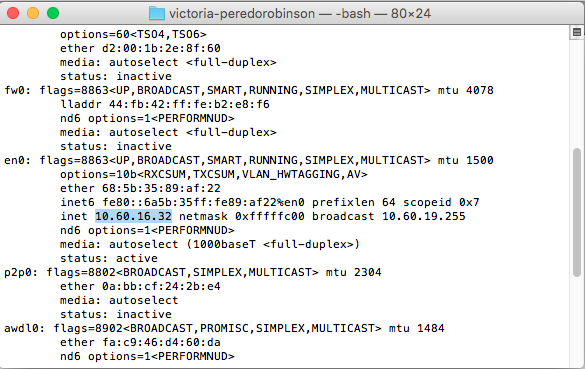The image size is (585, 369).
Task: Click the en0 MAC address 68:5b:35:89:af:22
Action: pos(161,188)
